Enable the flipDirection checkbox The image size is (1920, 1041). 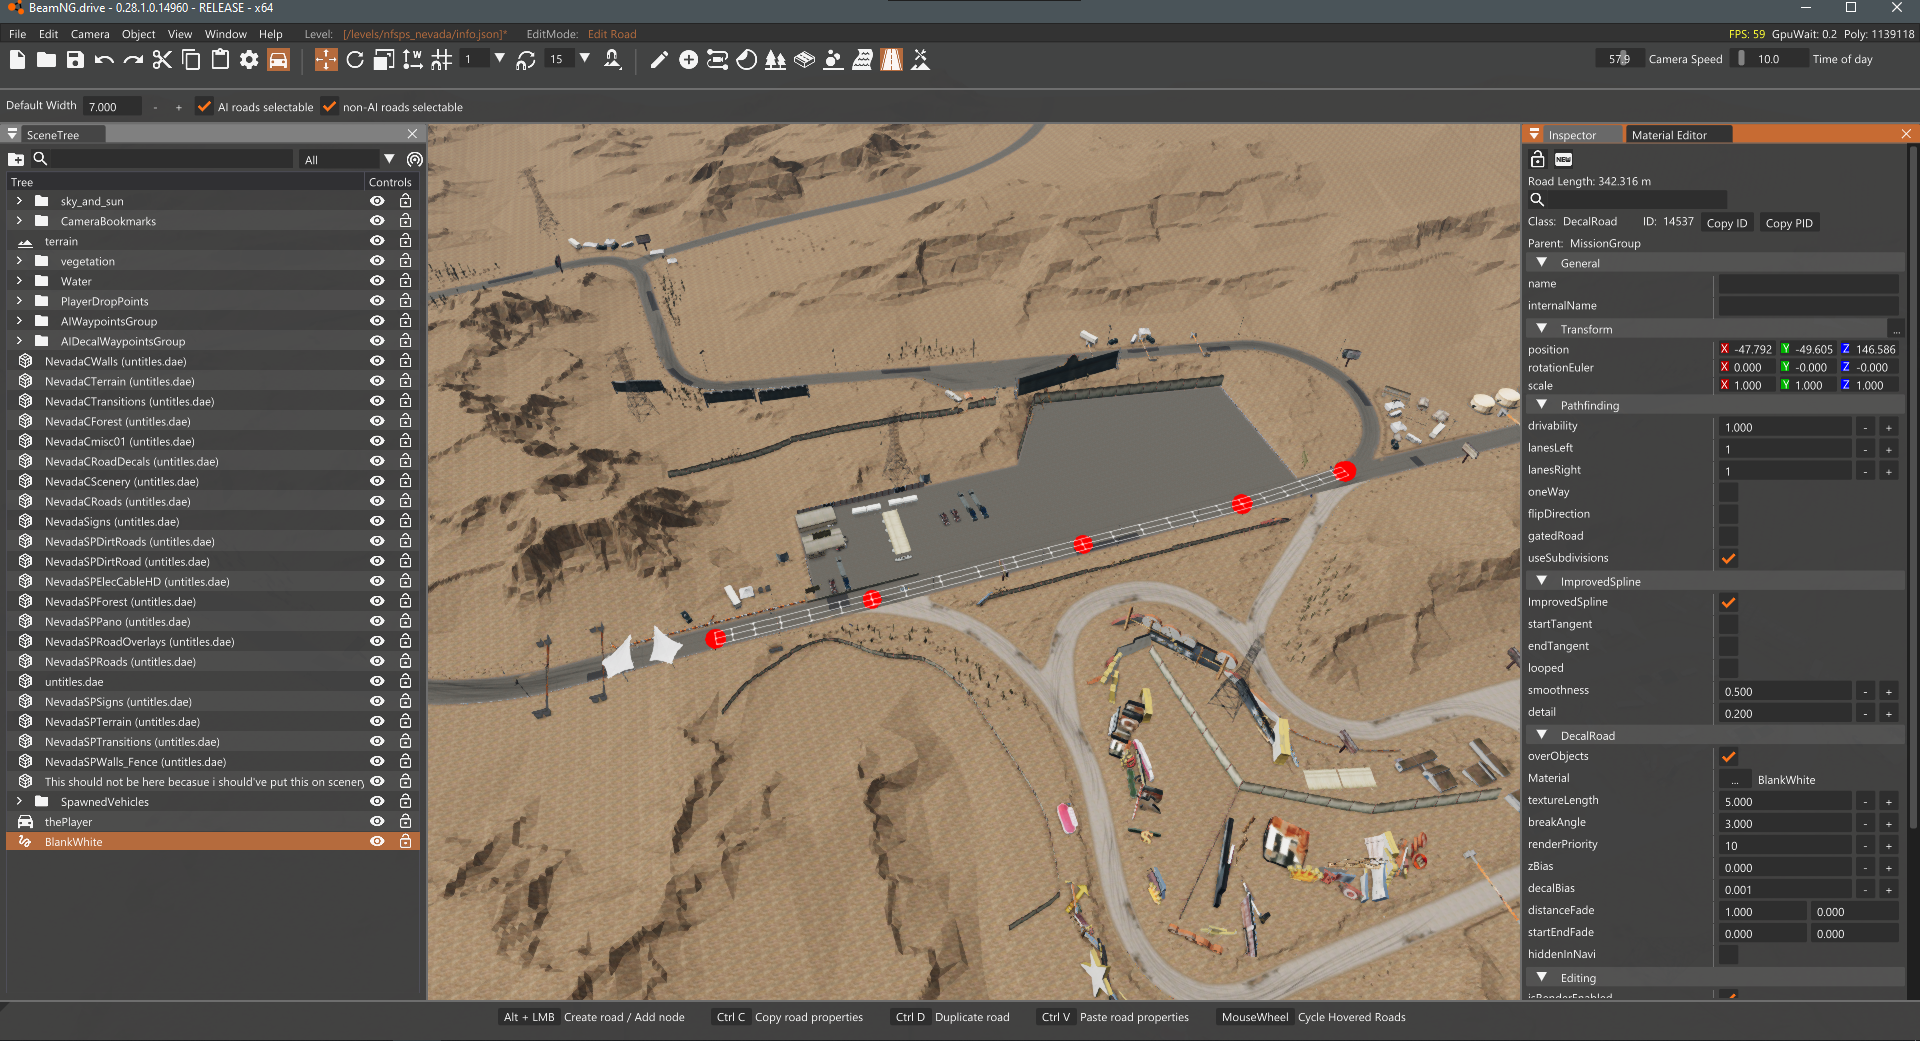(x=1728, y=514)
